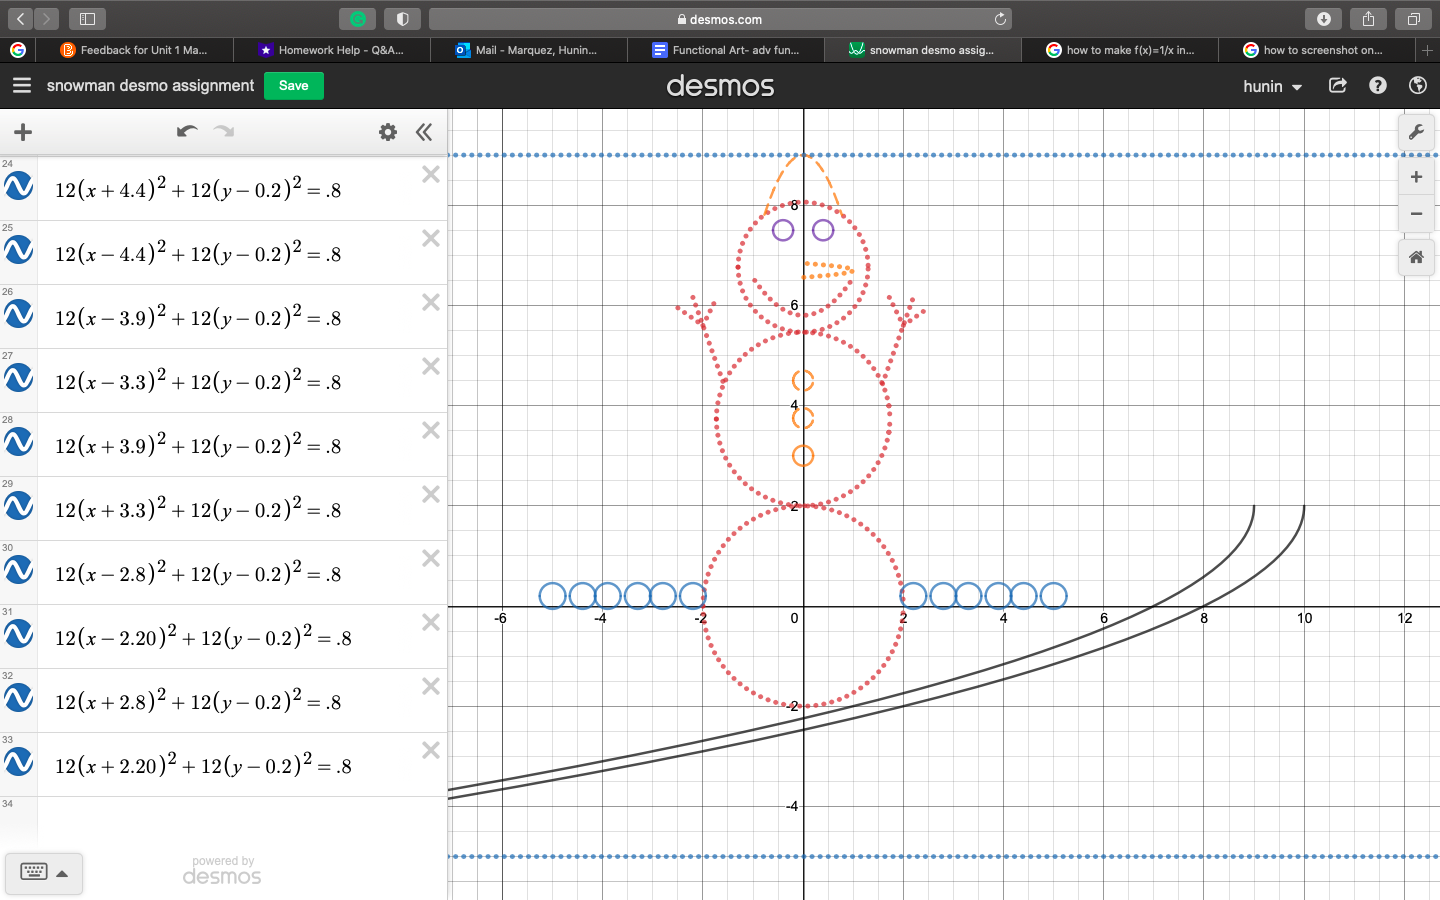Undo the last edit
The width and height of the screenshot is (1440, 900).
pyautogui.click(x=187, y=132)
